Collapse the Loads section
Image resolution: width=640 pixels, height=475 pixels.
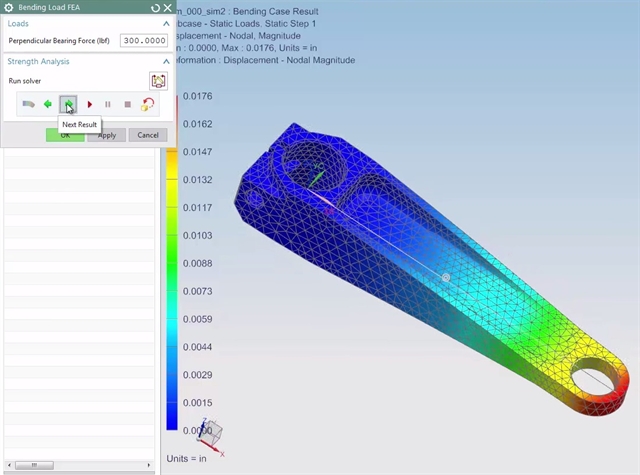click(166, 24)
